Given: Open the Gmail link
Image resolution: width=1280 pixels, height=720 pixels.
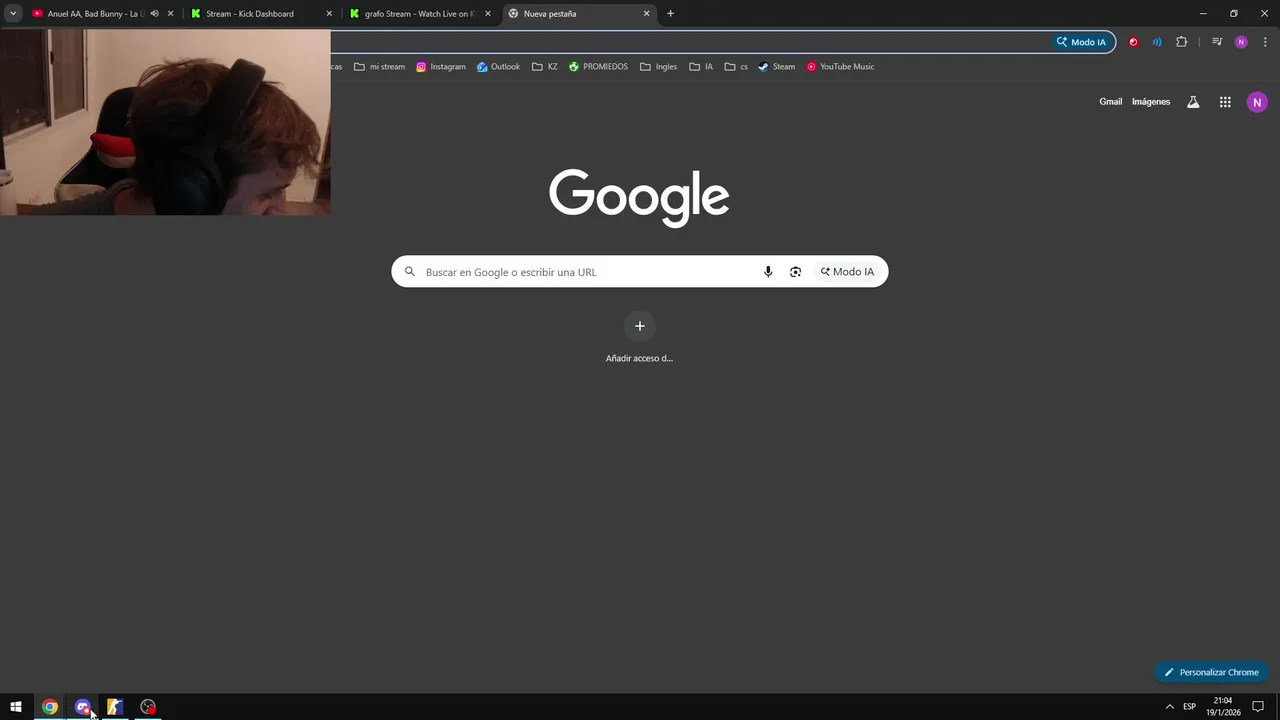Looking at the screenshot, I should 1110,102.
